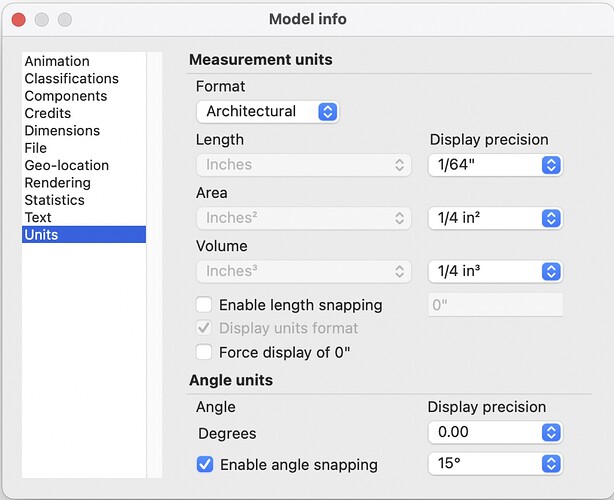Viewport: 614px width, 500px height.
Task: Click the length snapping value field
Action: (495, 305)
